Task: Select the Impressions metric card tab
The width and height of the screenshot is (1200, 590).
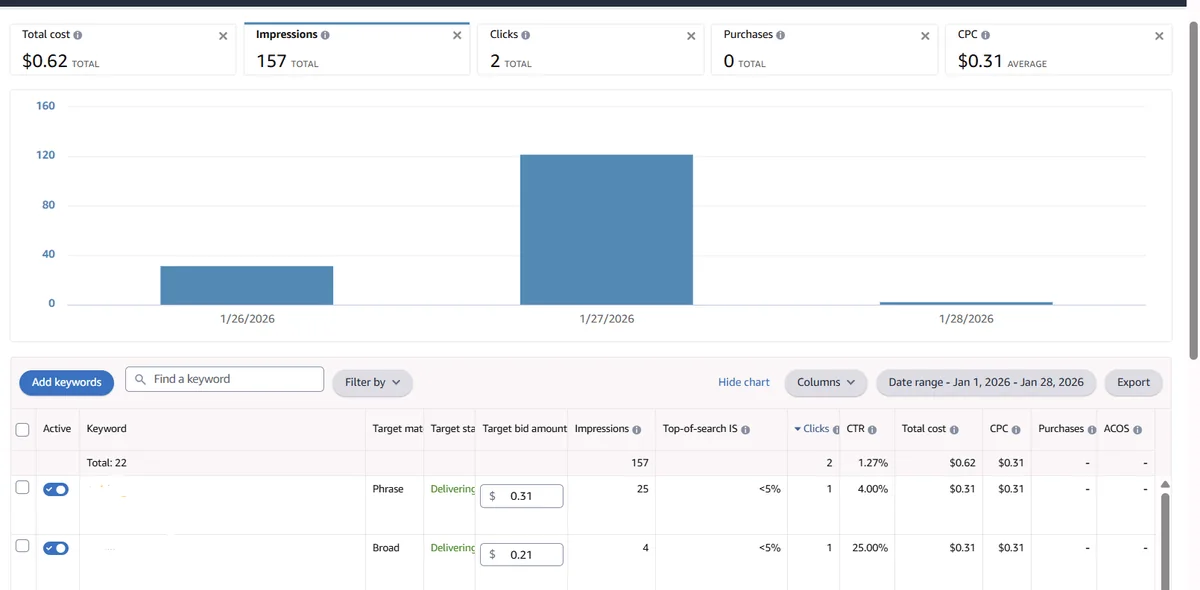Action: [356, 49]
